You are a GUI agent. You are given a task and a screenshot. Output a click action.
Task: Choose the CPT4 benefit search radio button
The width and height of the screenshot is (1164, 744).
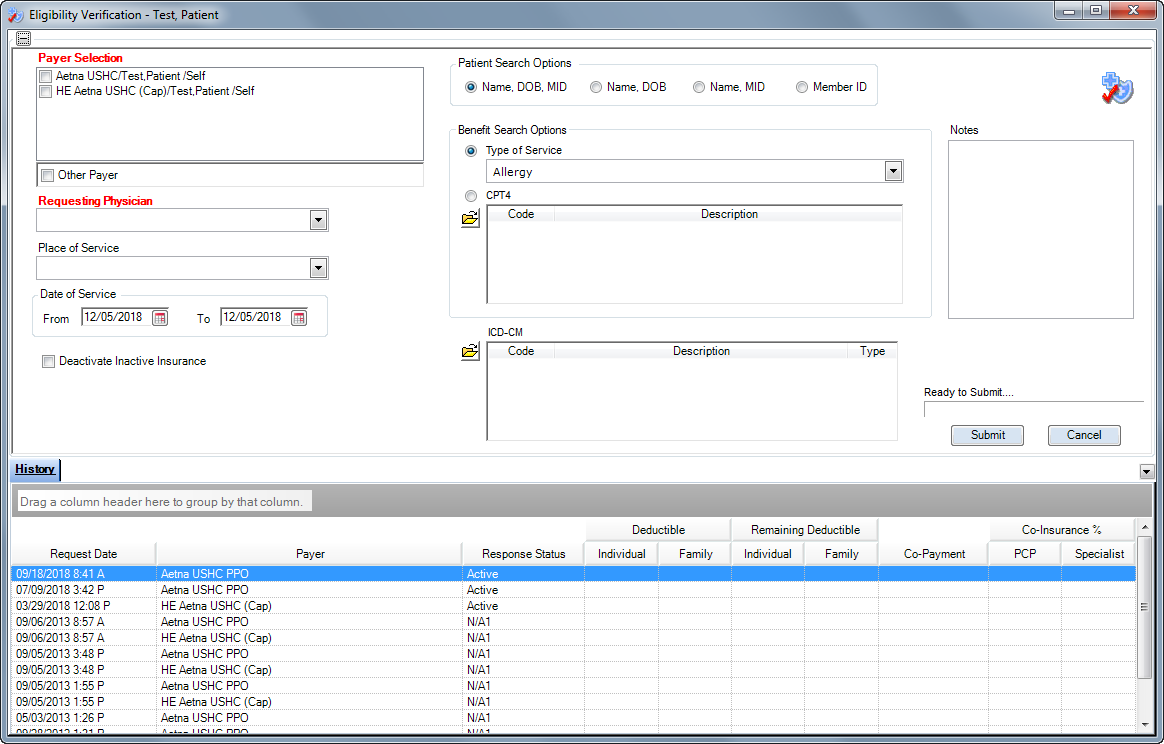[471, 196]
